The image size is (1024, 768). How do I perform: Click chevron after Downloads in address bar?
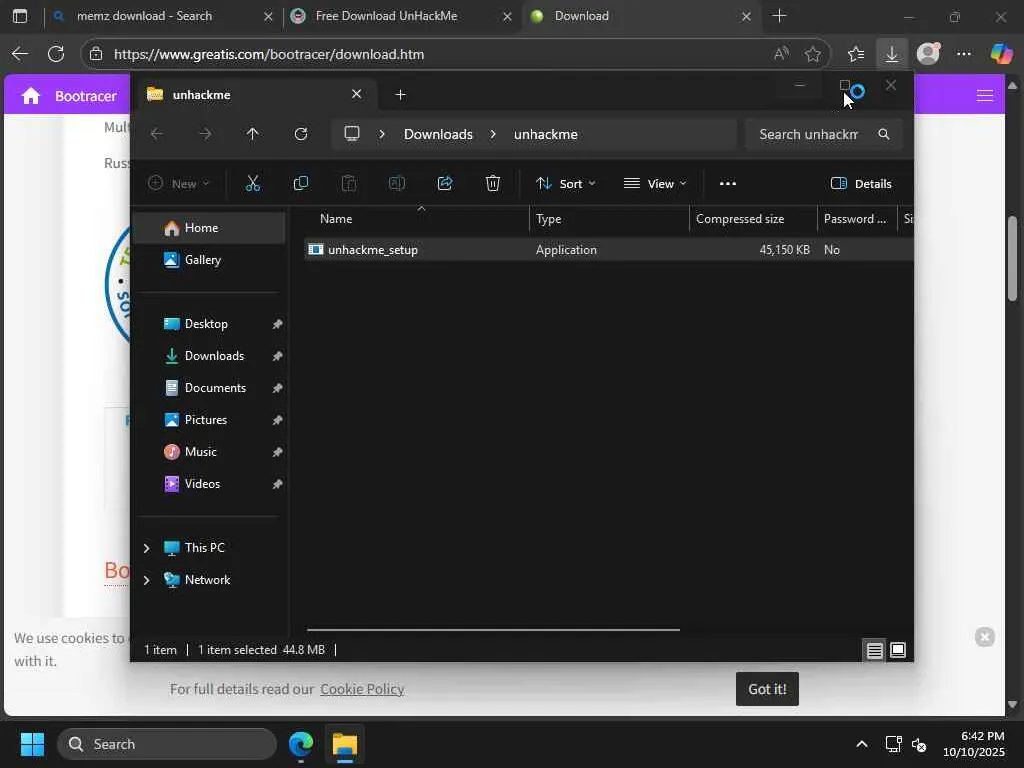point(493,134)
